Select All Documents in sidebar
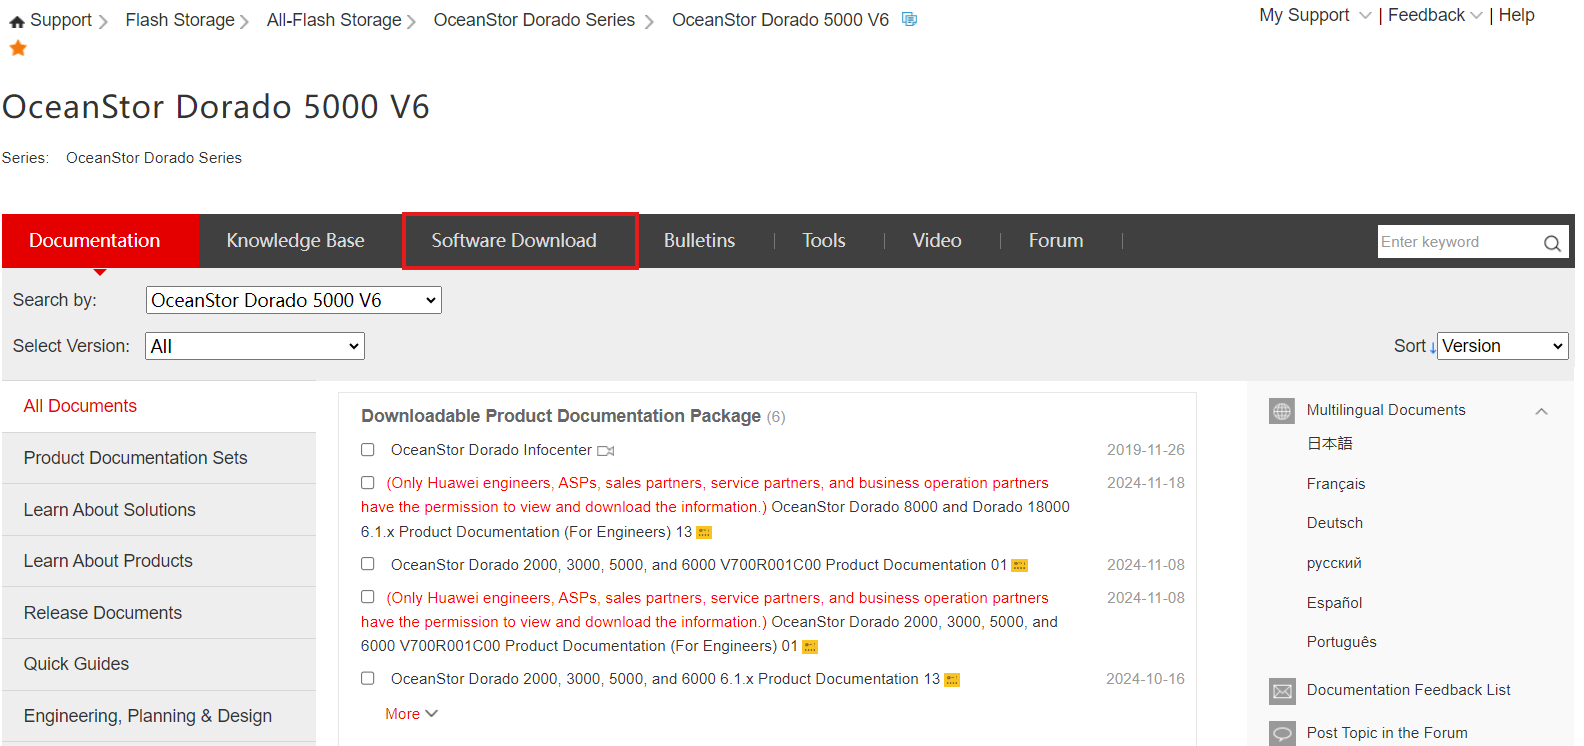Image resolution: width=1584 pixels, height=746 pixels. point(159,406)
